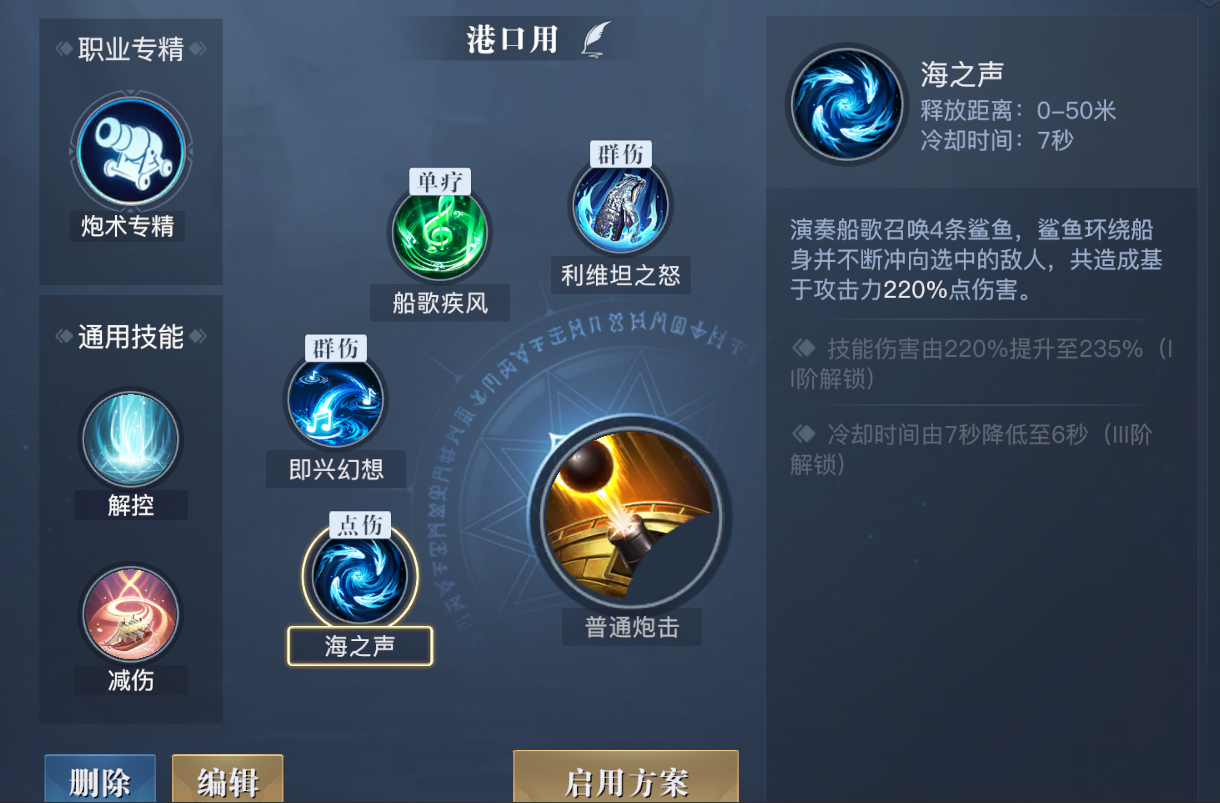Click the 单疗 tag above 船歌疾风
The width and height of the screenshot is (1220, 803).
tap(440, 182)
